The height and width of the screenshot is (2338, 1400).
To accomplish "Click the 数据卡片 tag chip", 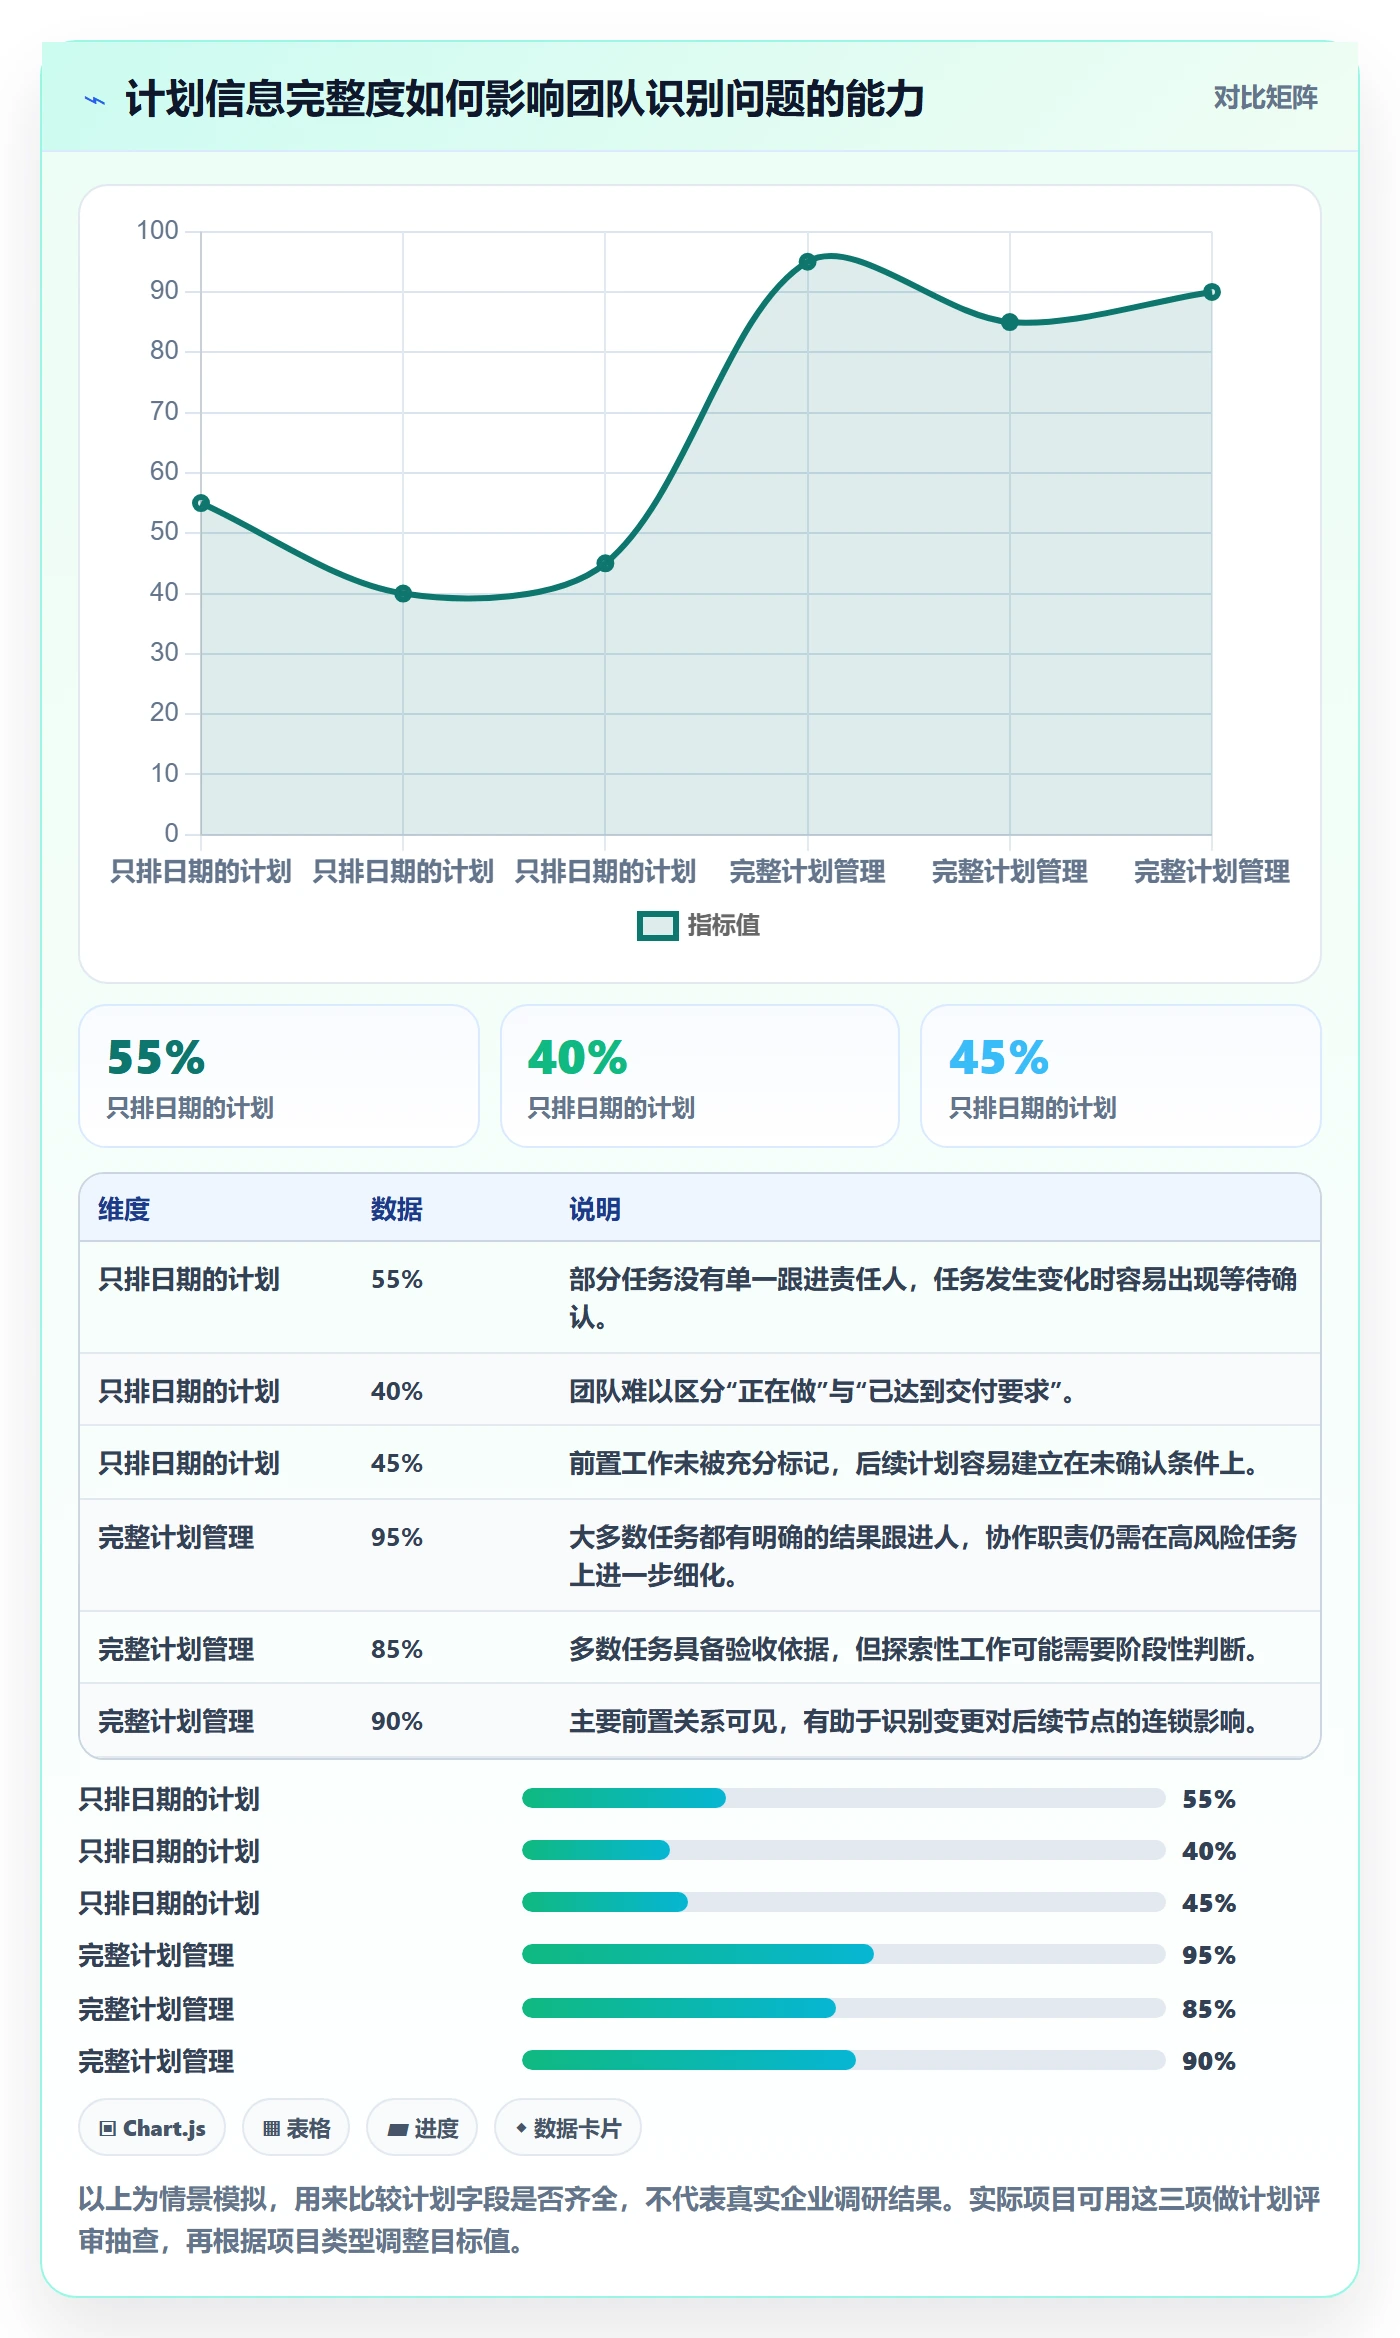I will click(x=568, y=2128).
